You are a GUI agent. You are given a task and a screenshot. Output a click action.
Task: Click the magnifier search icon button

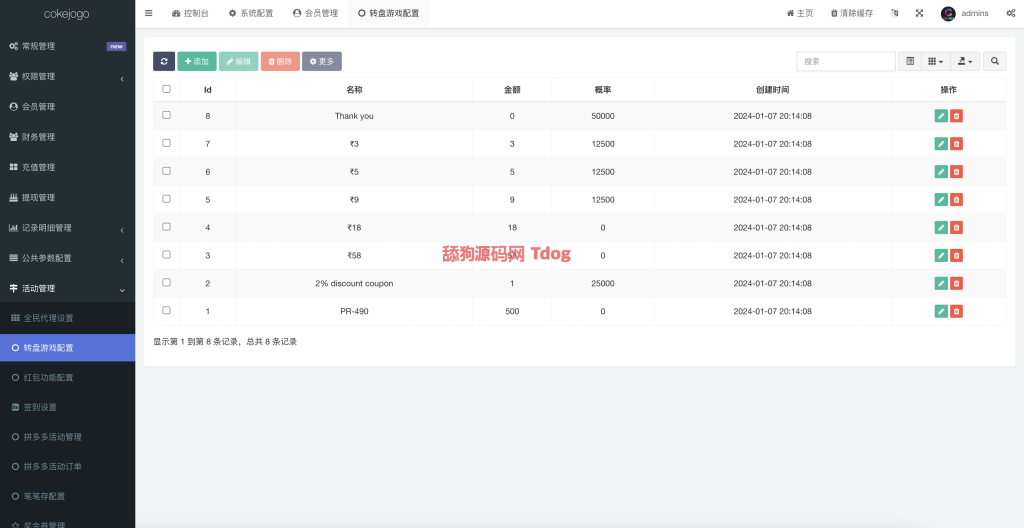(994, 62)
